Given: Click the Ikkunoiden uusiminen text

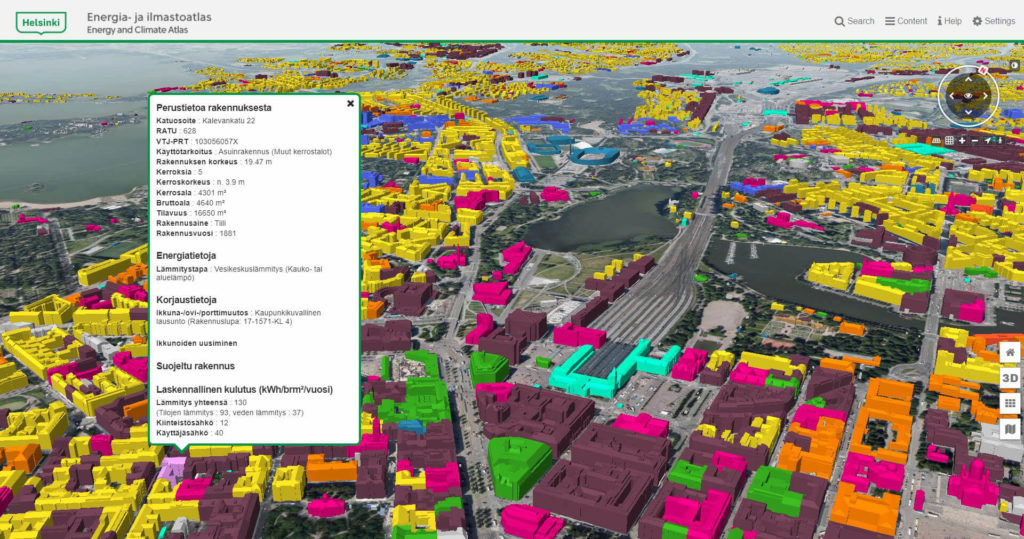Looking at the screenshot, I should tap(197, 343).
